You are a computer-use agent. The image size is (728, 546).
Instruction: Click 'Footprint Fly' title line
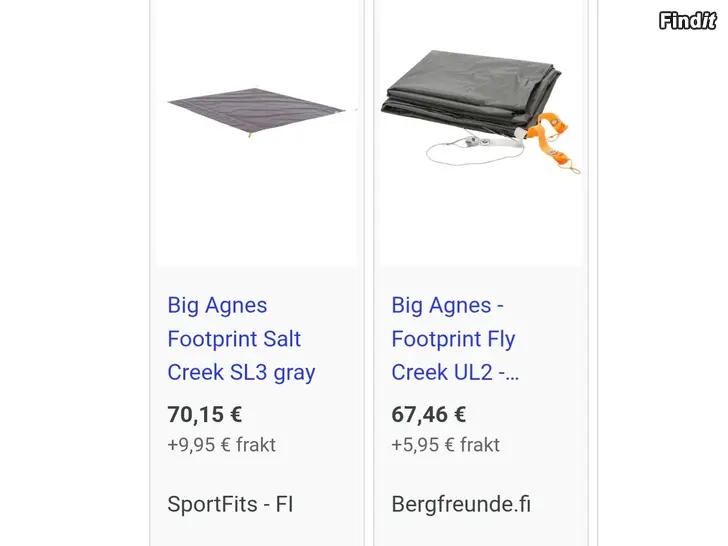pos(453,339)
